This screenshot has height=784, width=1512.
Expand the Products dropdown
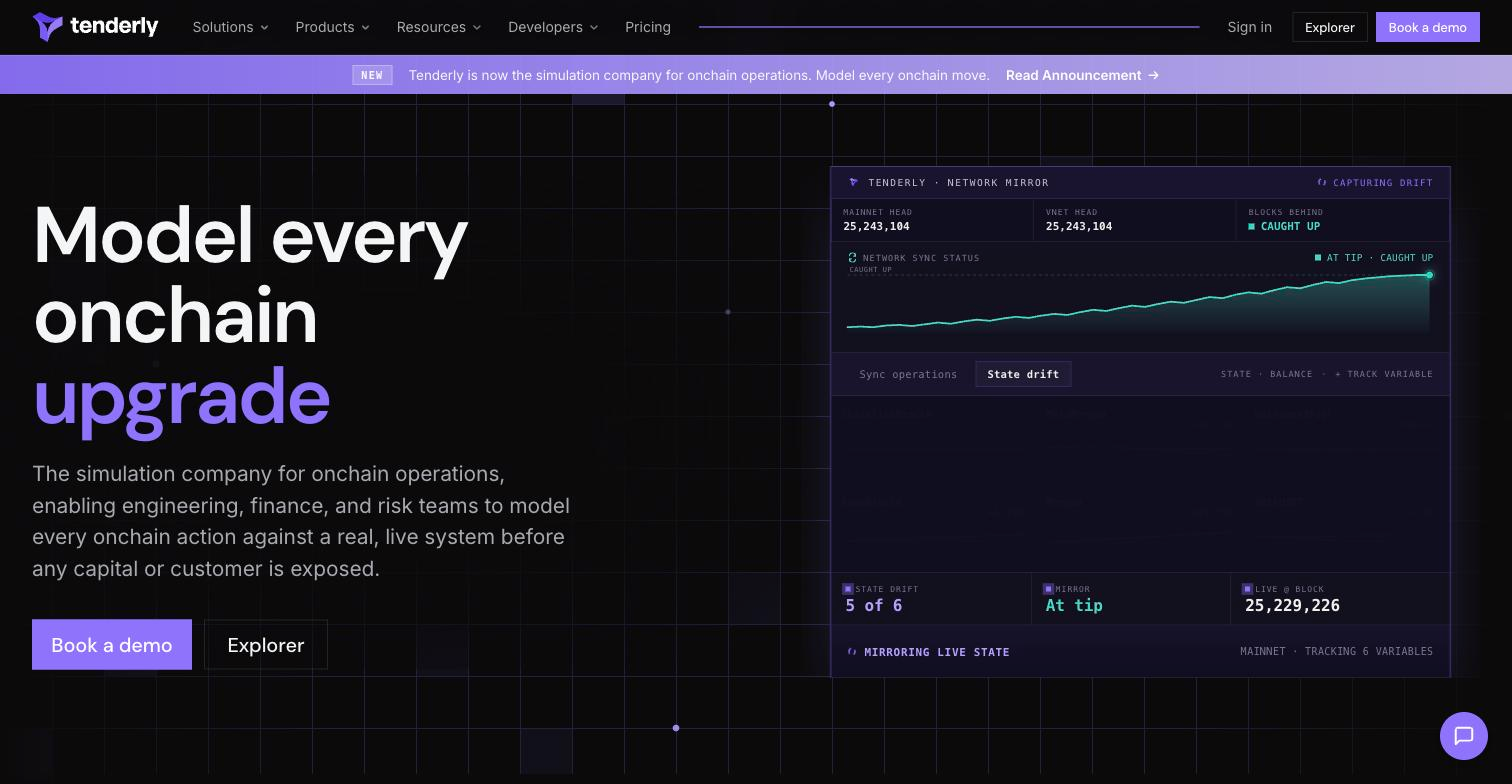click(x=332, y=27)
